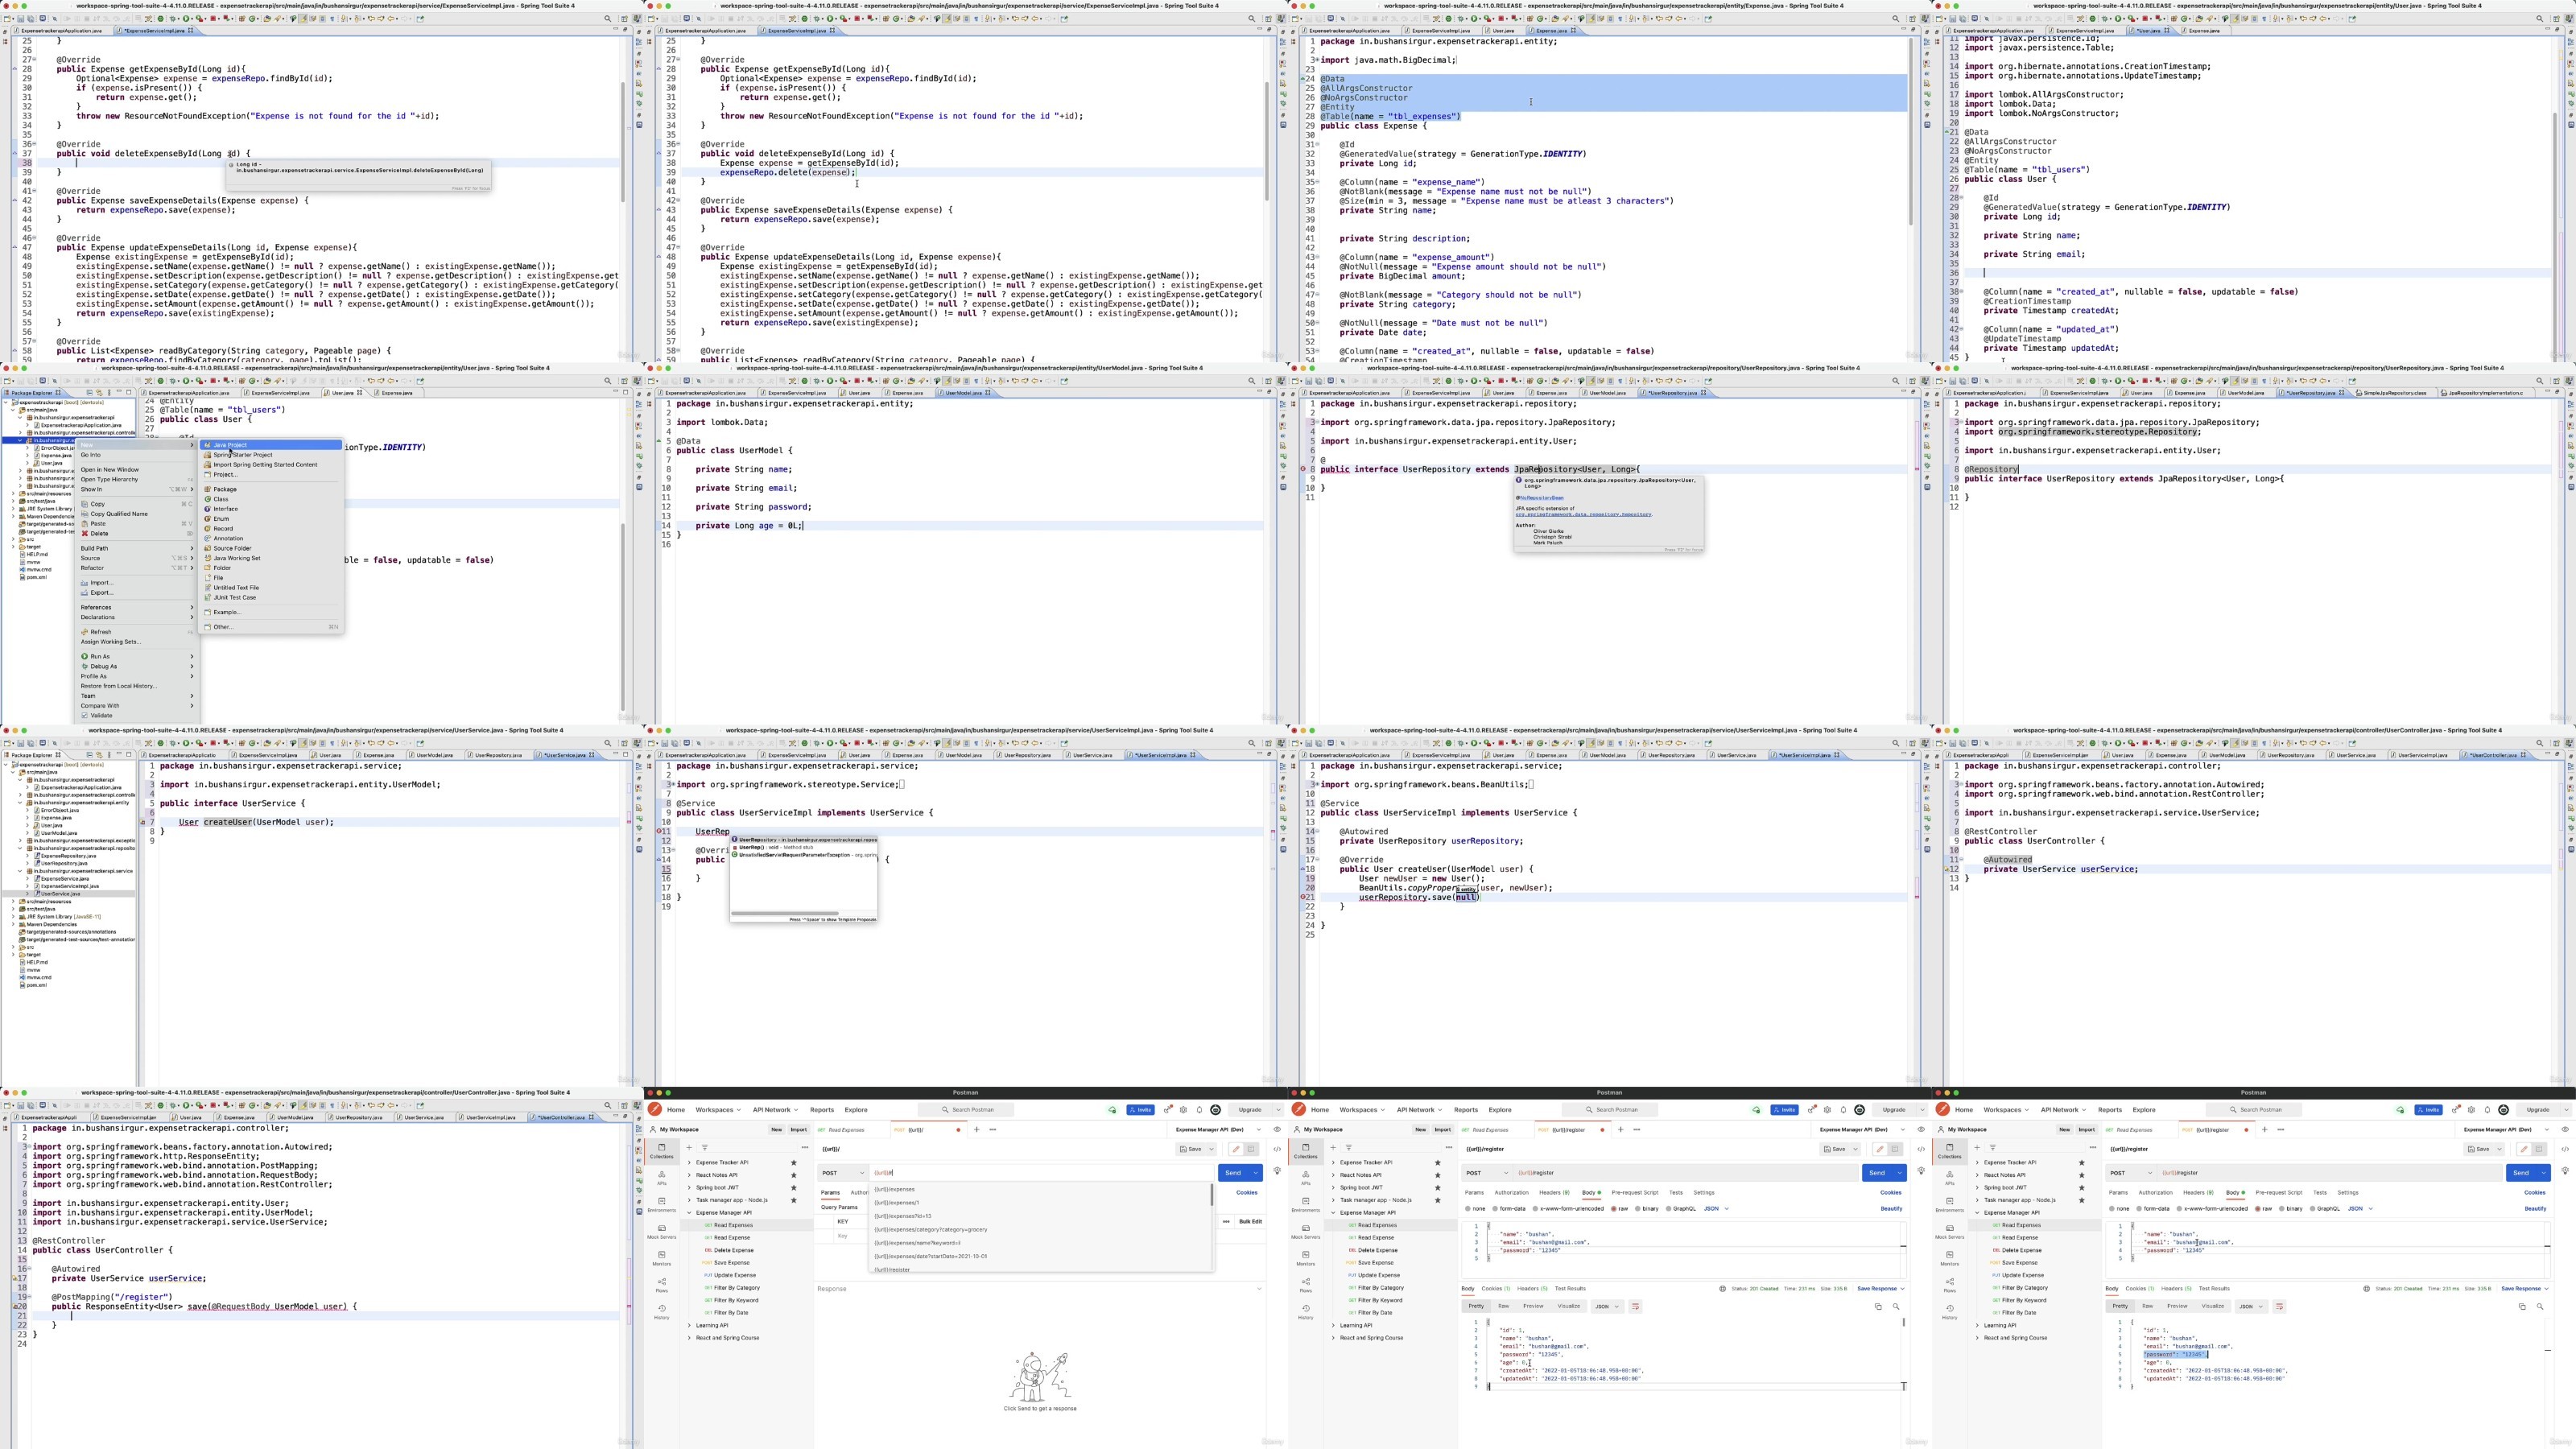This screenshot has width=2576, height=1449.
Task: Click NoRepositoryBean link in JpaRepository hover tooltip
Action: (x=1541, y=497)
